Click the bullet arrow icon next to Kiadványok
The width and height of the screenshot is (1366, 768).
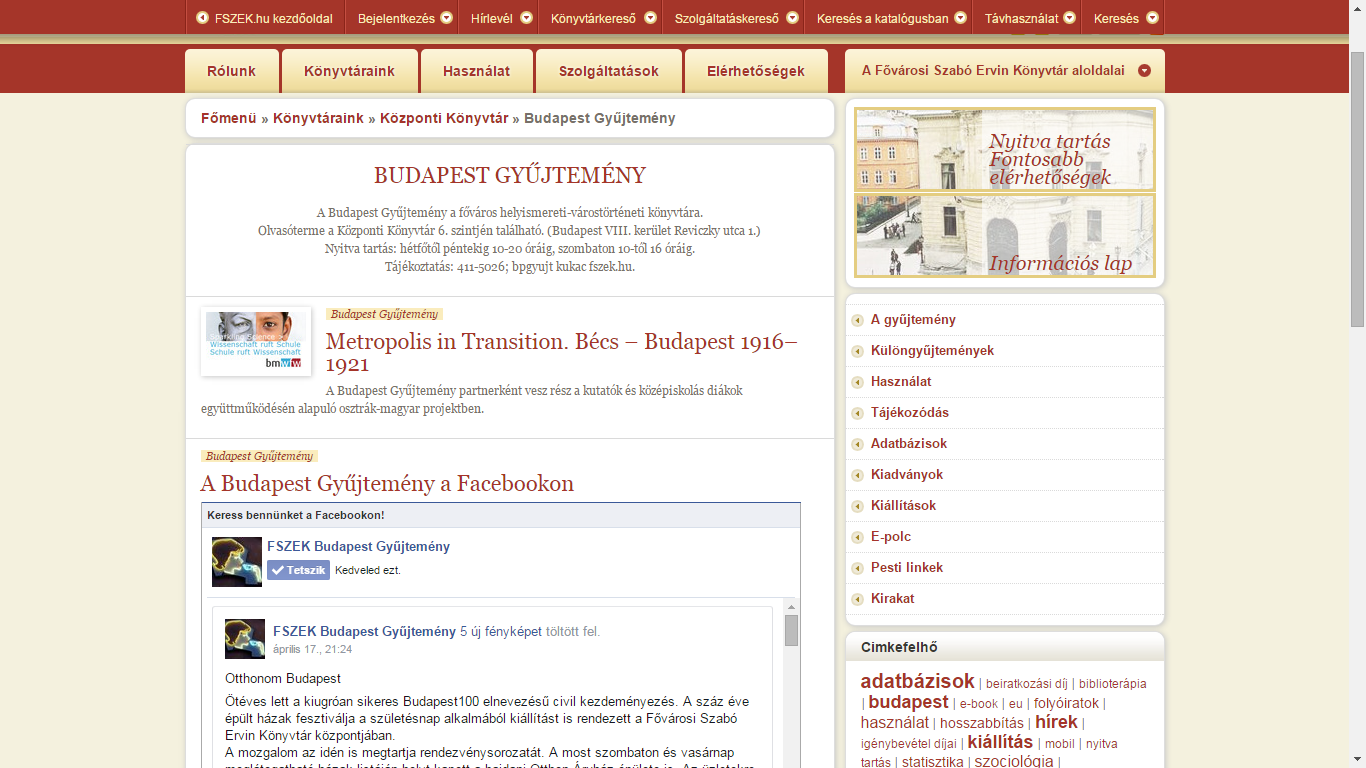click(858, 475)
